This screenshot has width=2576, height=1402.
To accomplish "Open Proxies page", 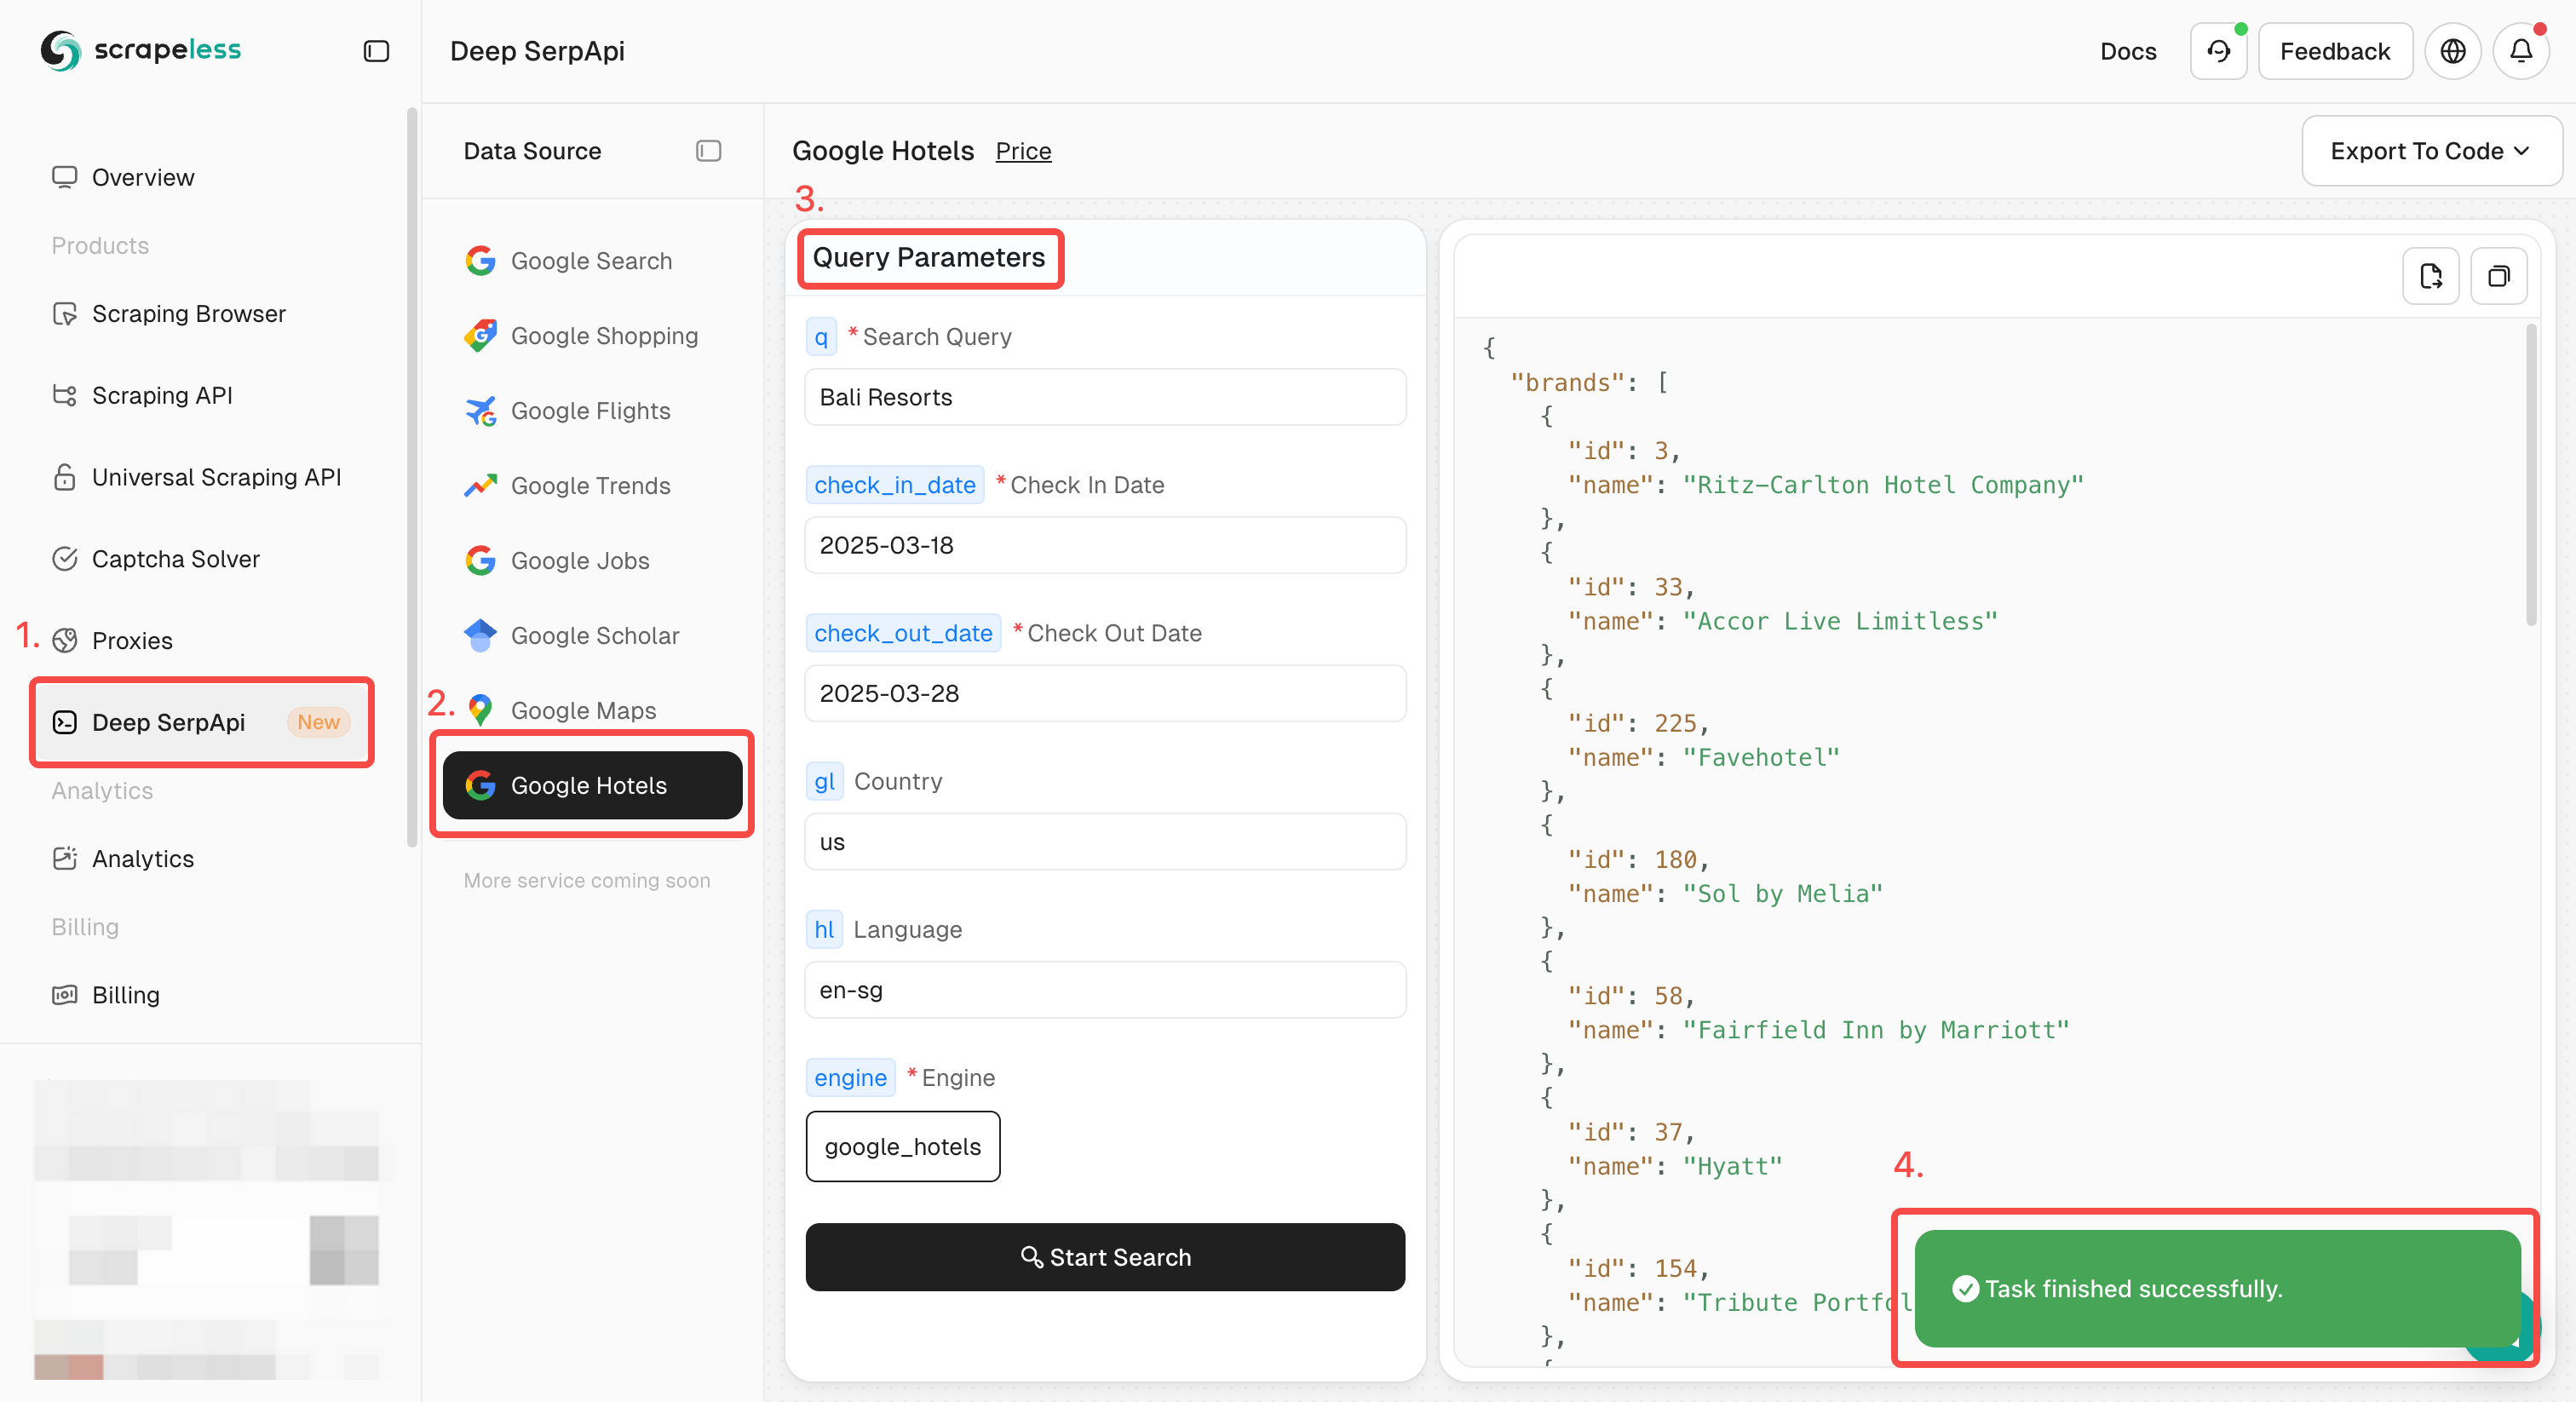I will pos(131,640).
